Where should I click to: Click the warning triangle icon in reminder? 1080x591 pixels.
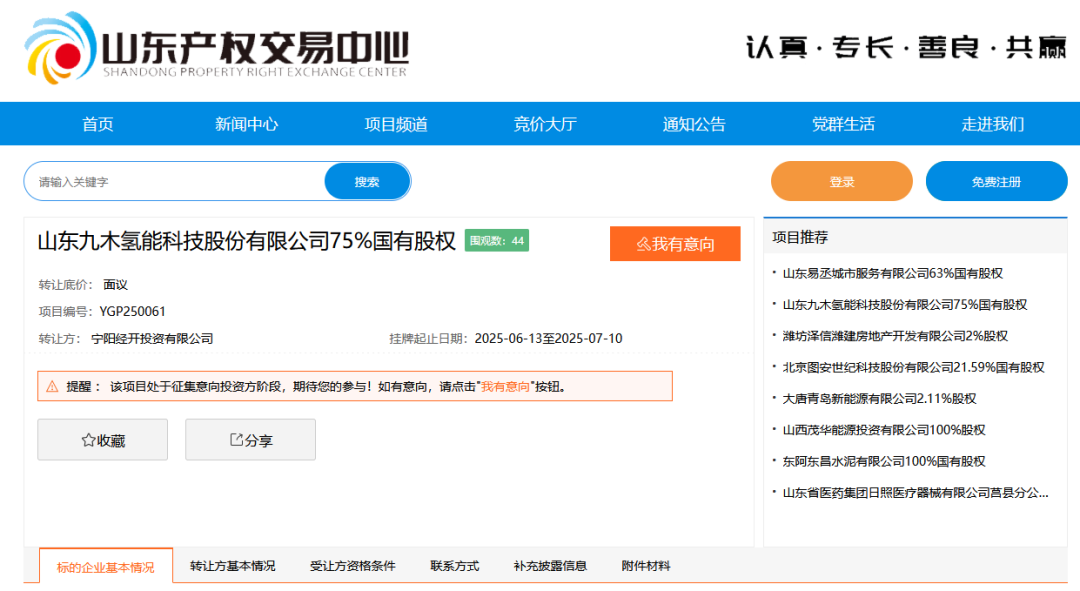[52, 386]
